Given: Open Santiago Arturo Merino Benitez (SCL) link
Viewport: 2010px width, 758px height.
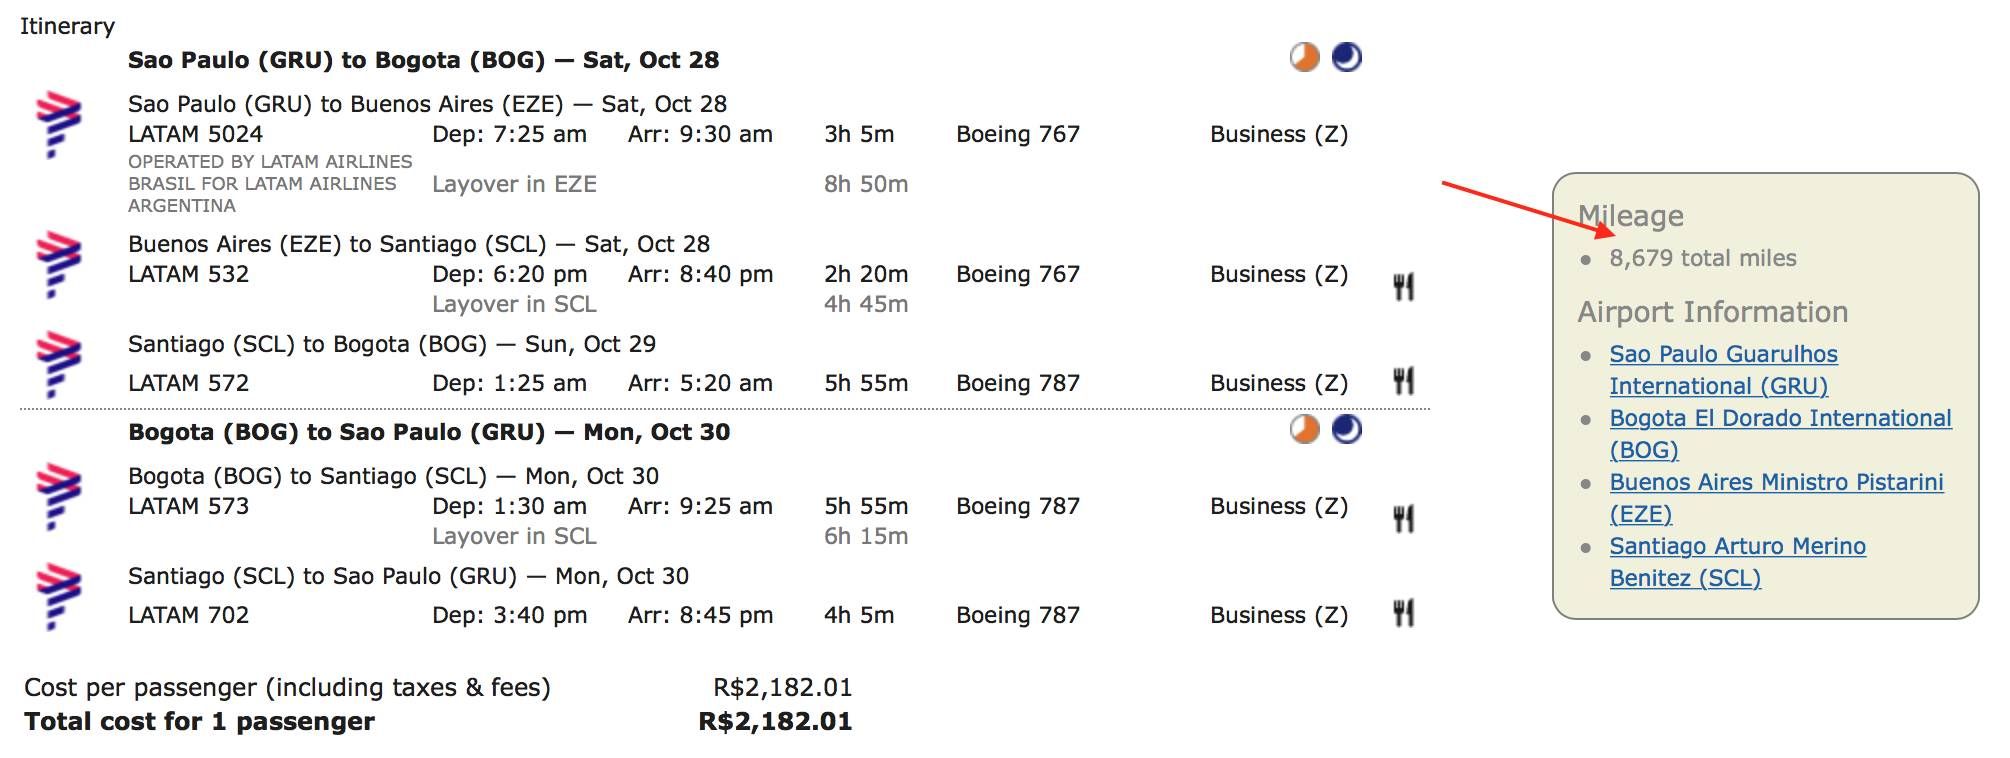Looking at the screenshot, I should [x=1737, y=562].
